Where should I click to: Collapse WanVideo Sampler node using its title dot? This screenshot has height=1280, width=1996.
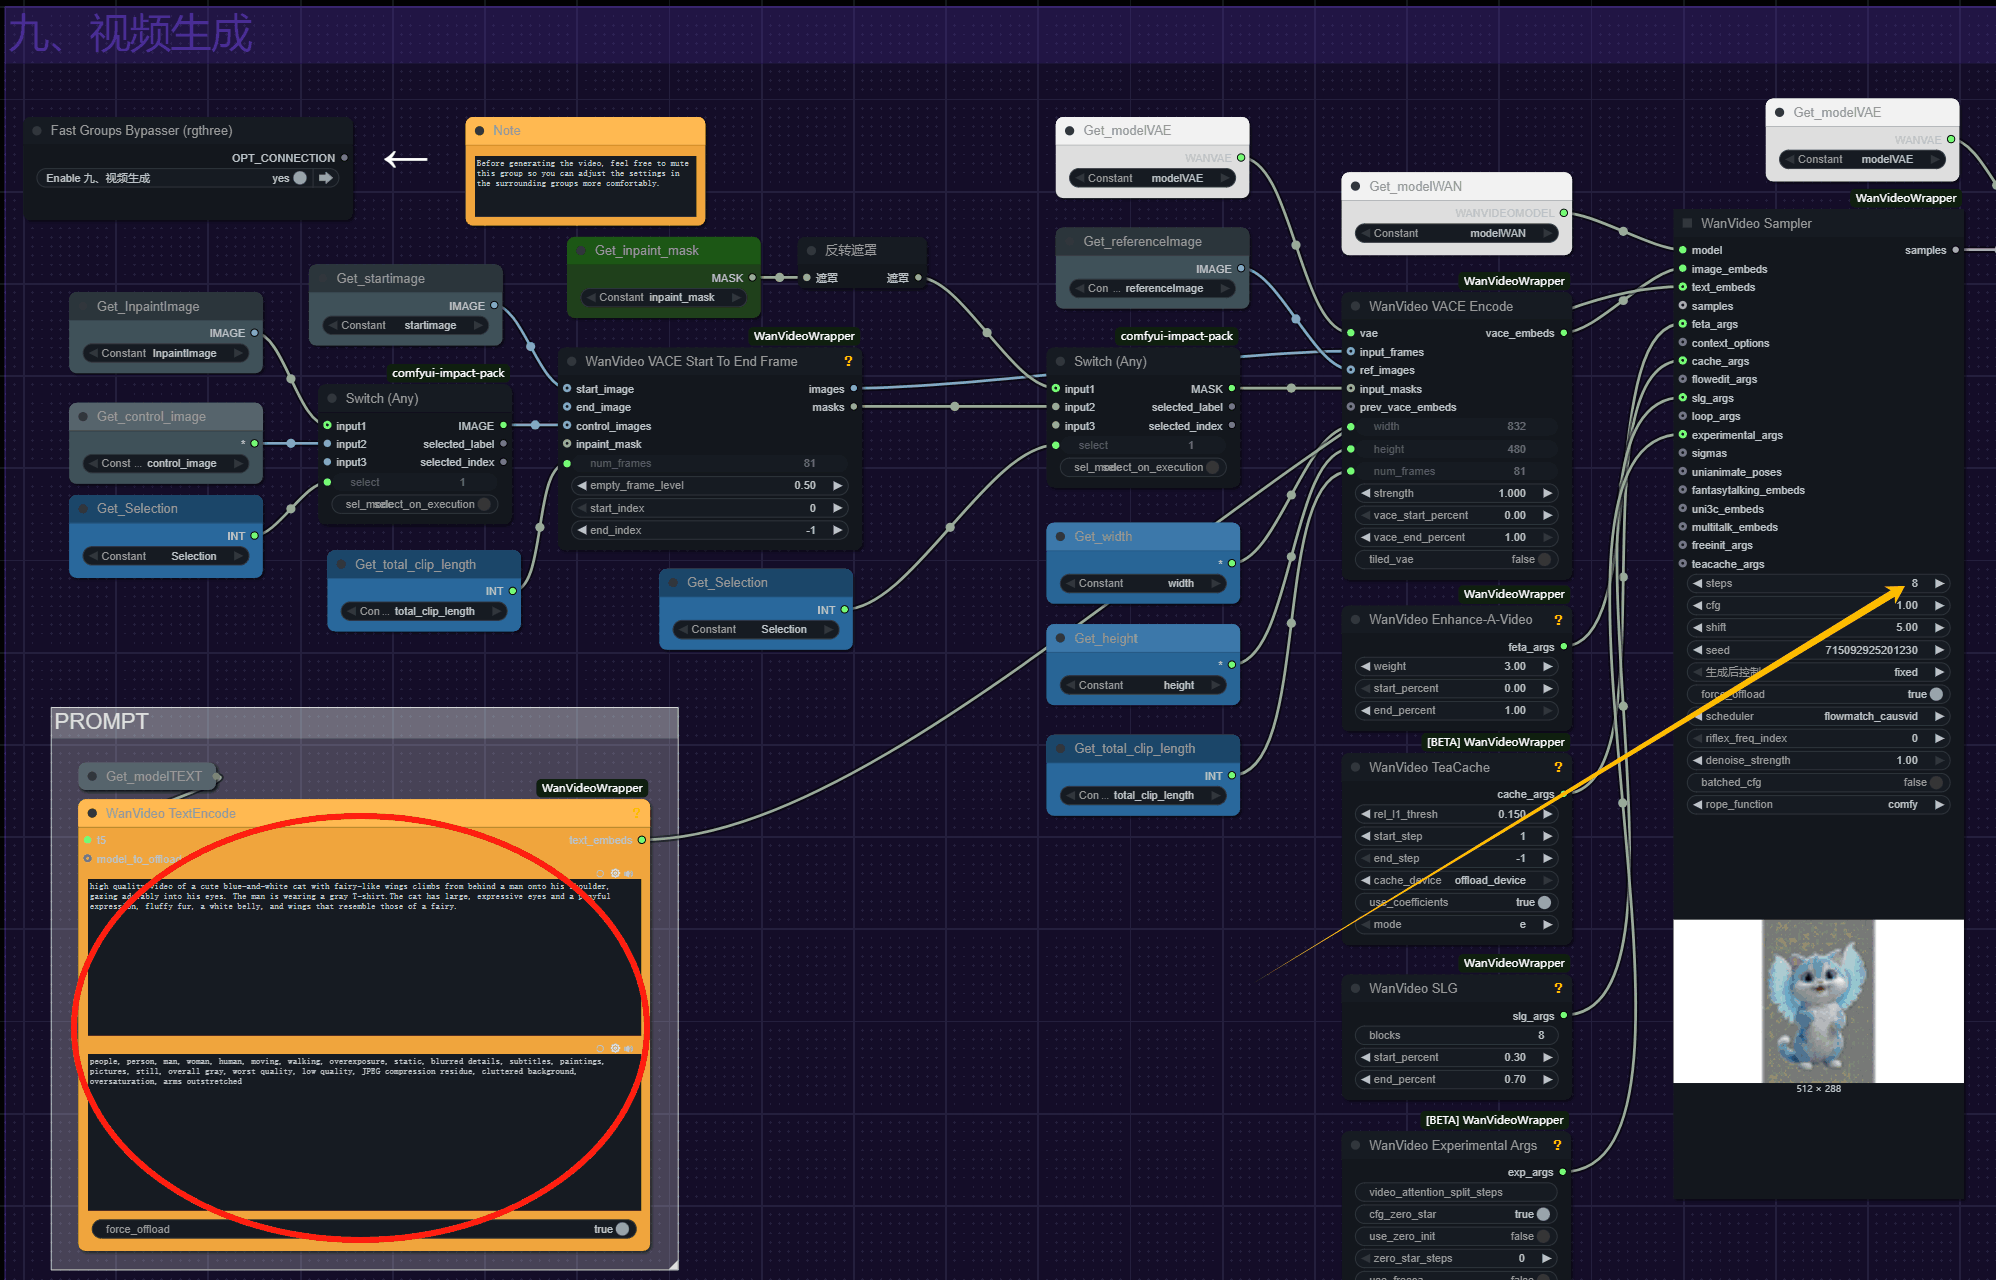point(1687,224)
